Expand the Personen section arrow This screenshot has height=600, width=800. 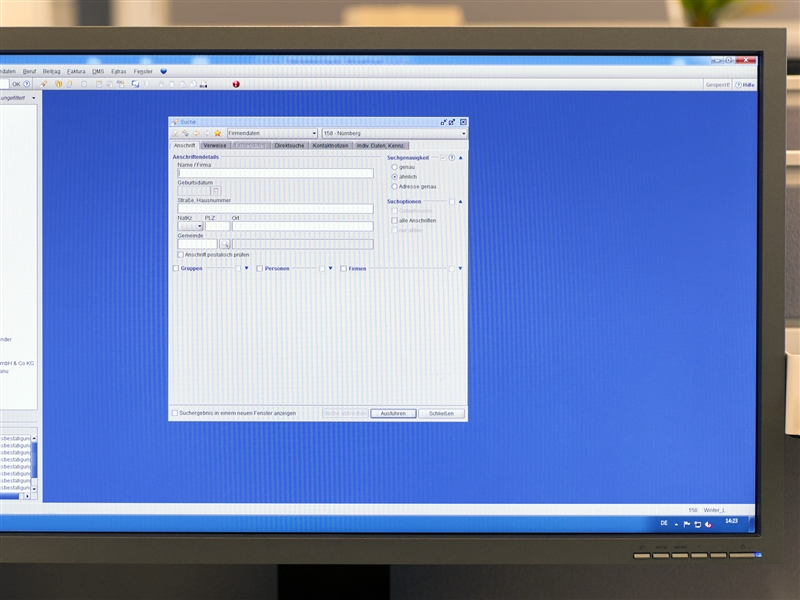pyautogui.click(x=330, y=268)
